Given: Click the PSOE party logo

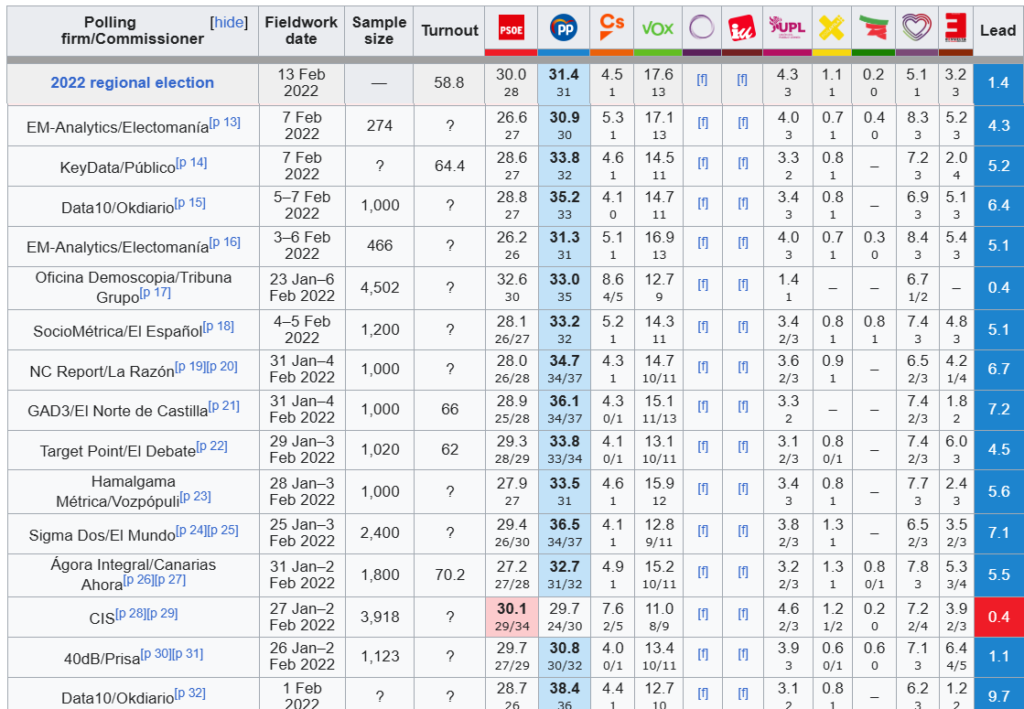Looking at the screenshot, I should coord(511,30).
